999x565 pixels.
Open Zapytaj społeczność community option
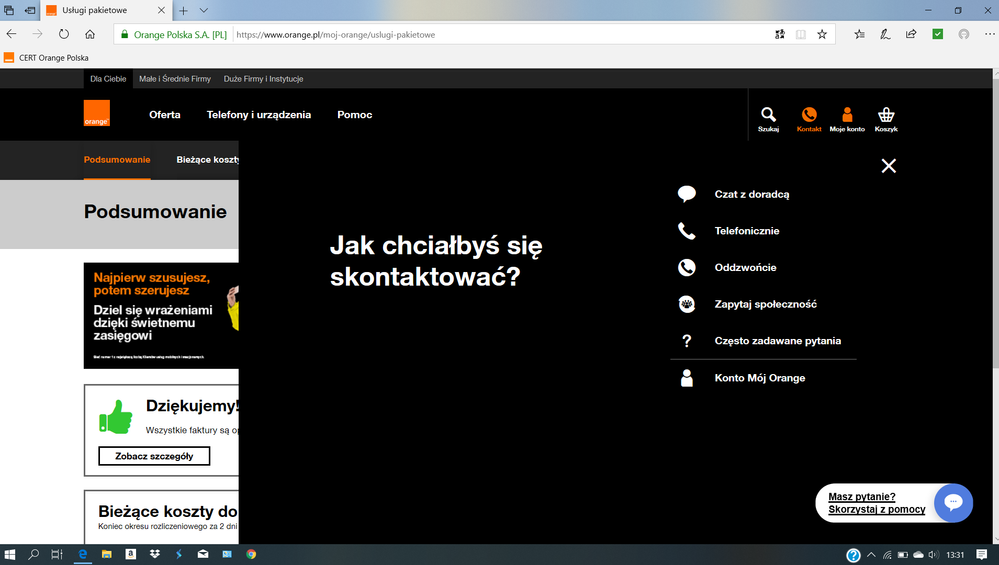765,304
